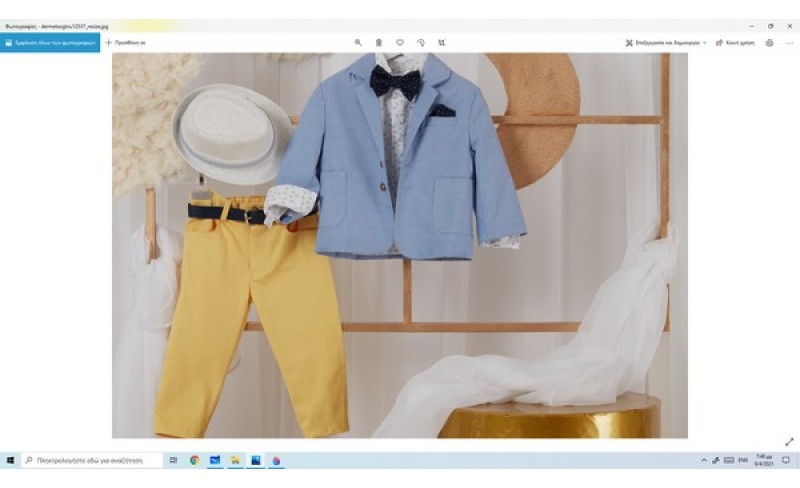Screen dimensions: 800x488
Task: Click the displayed clothing photo
Action: pos(400,246)
